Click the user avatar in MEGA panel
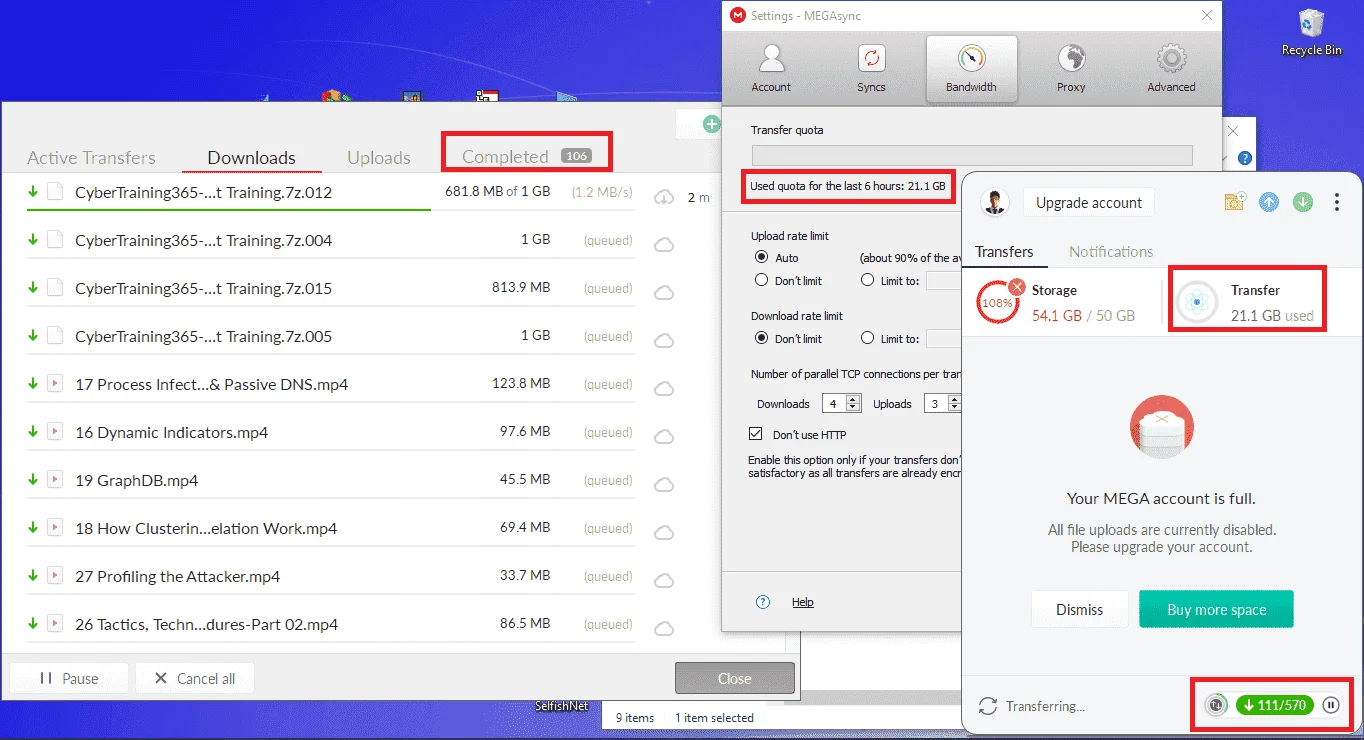The width and height of the screenshot is (1364, 740). click(994, 203)
